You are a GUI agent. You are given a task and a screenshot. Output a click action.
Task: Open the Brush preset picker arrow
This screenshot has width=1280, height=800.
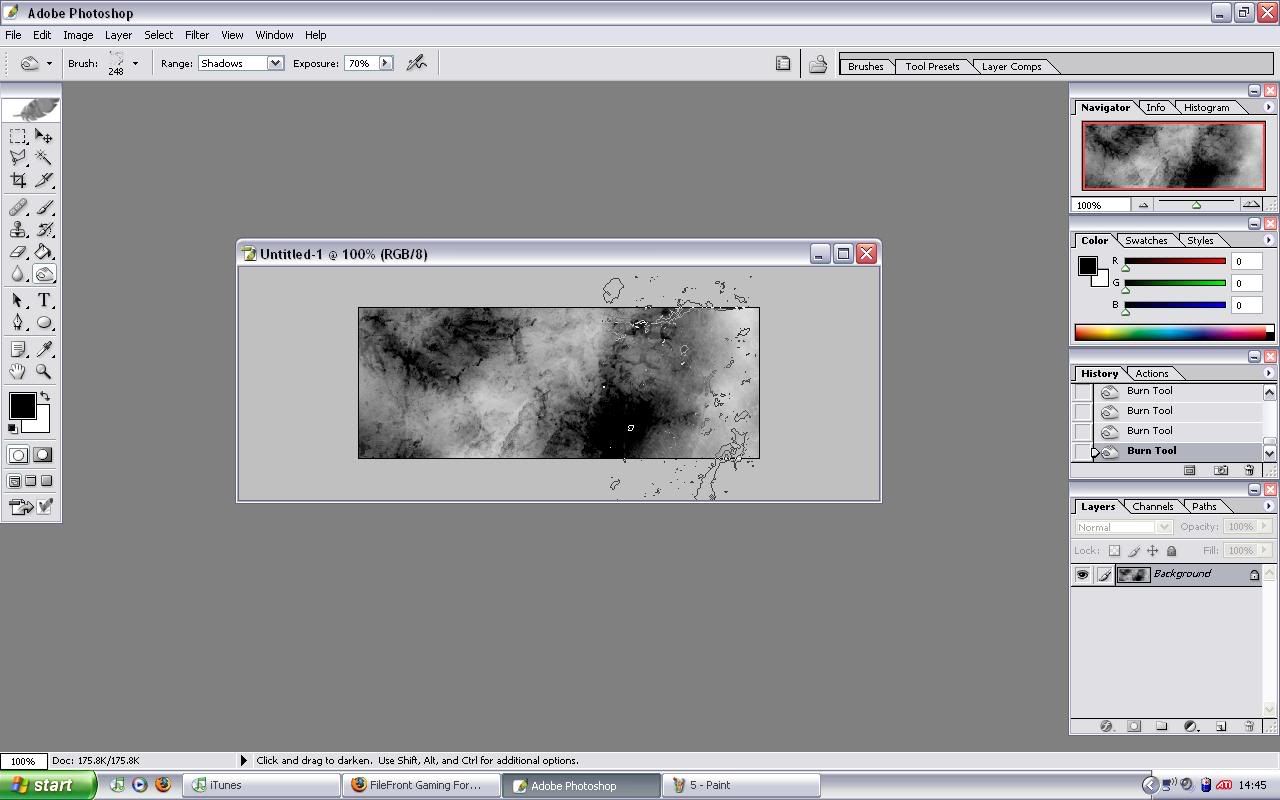click(135, 63)
